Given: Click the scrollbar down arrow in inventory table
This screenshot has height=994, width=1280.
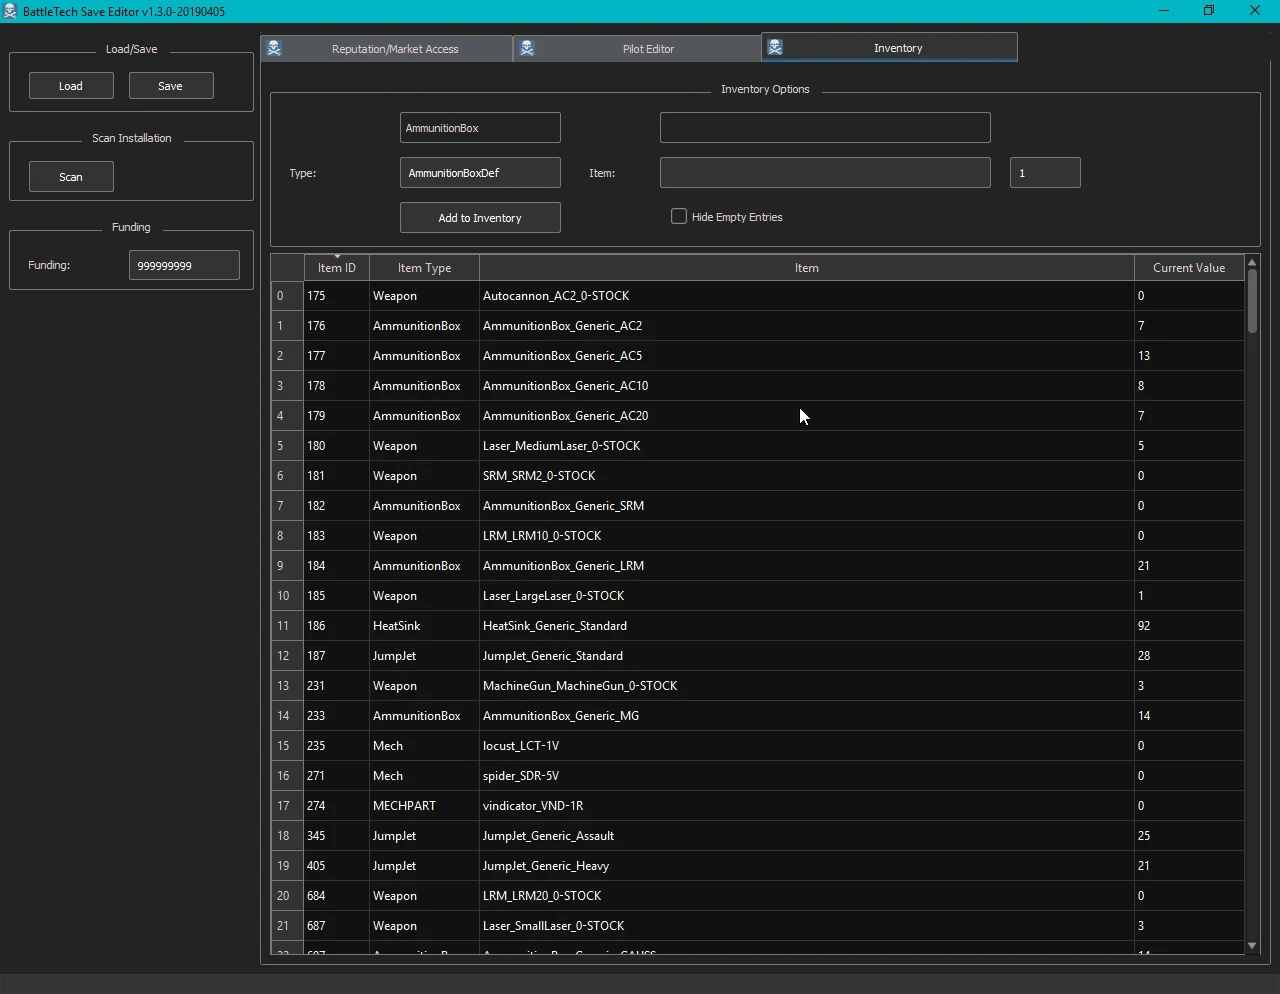Looking at the screenshot, I should (x=1251, y=946).
